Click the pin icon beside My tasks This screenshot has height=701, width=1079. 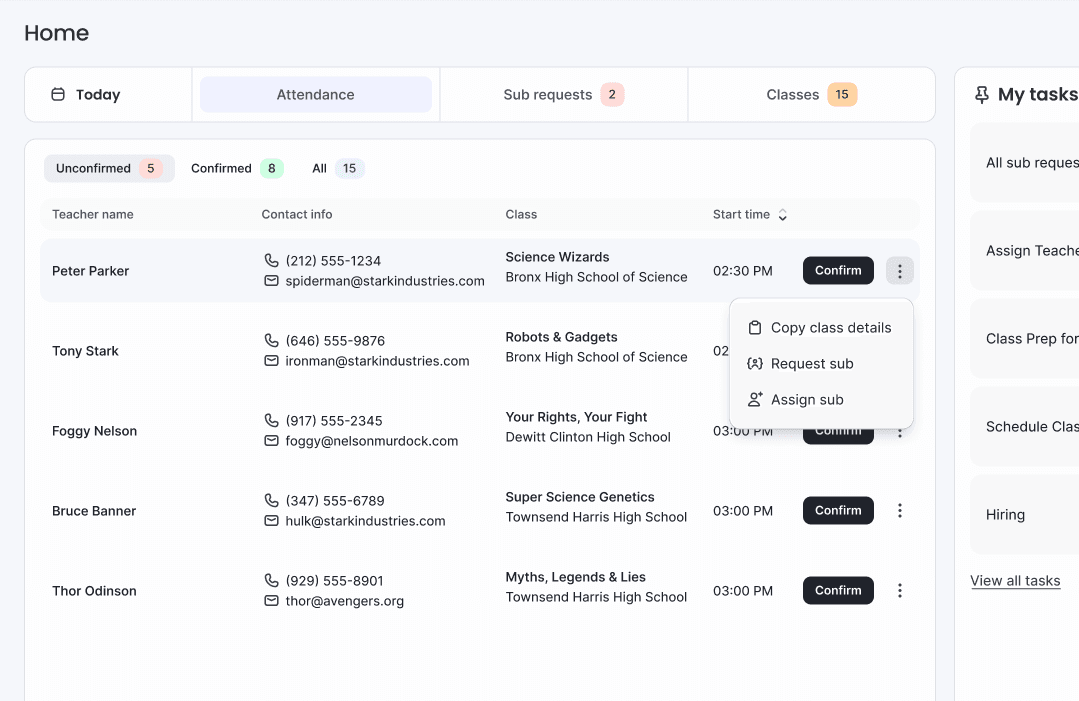tap(982, 95)
